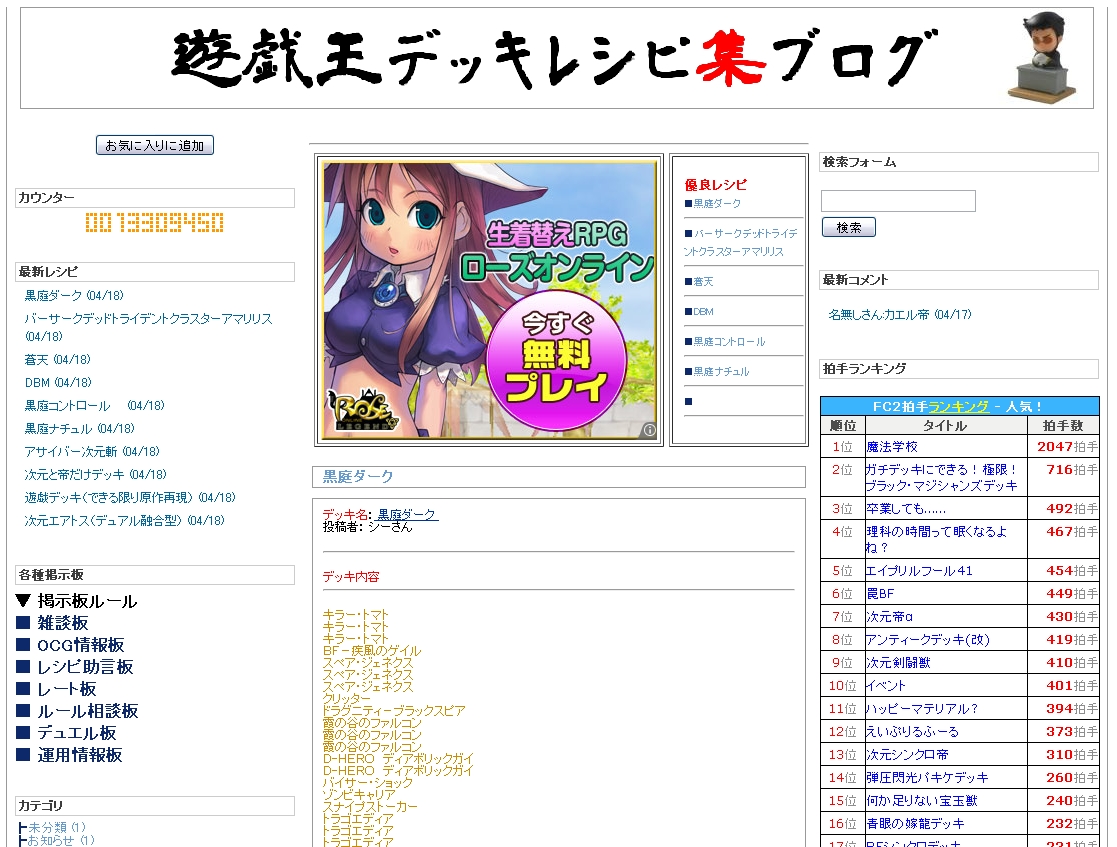Click the 2047拍手 count for rank 1
The image size is (1117, 847).
[x=1067, y=447]
